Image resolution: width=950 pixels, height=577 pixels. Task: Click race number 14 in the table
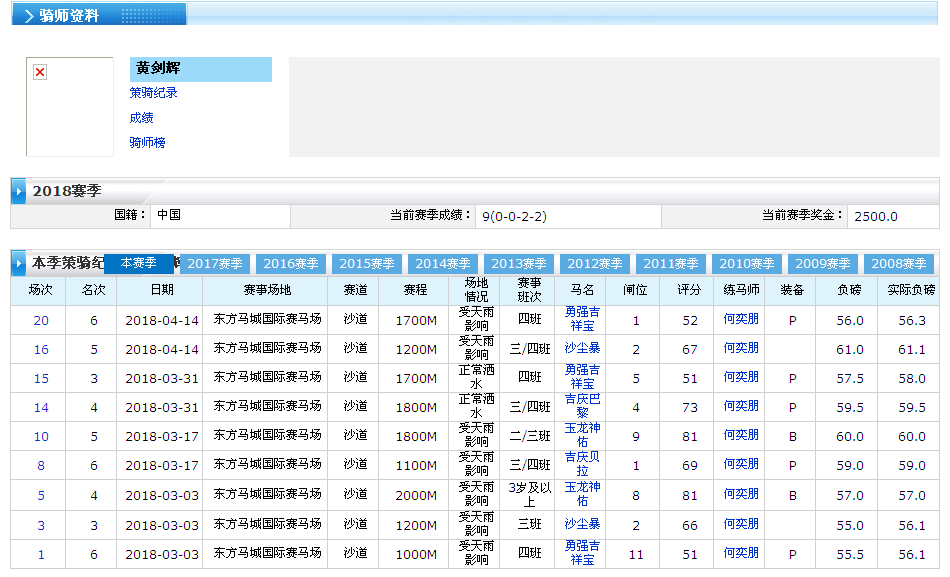click(x=41, y=408)
